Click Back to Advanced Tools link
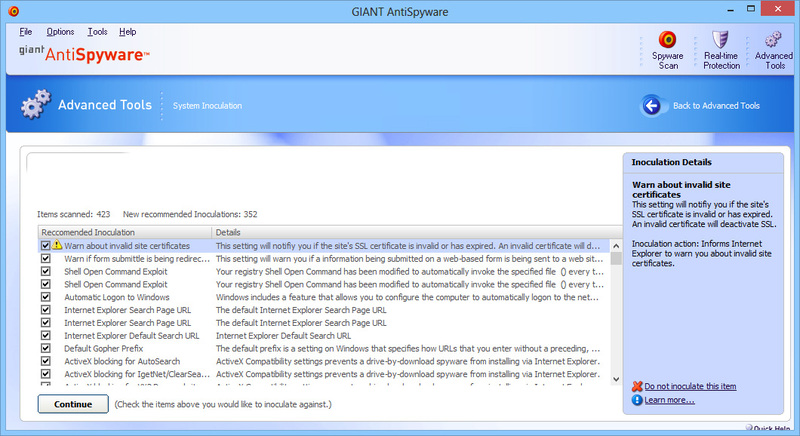 [716, 106]
